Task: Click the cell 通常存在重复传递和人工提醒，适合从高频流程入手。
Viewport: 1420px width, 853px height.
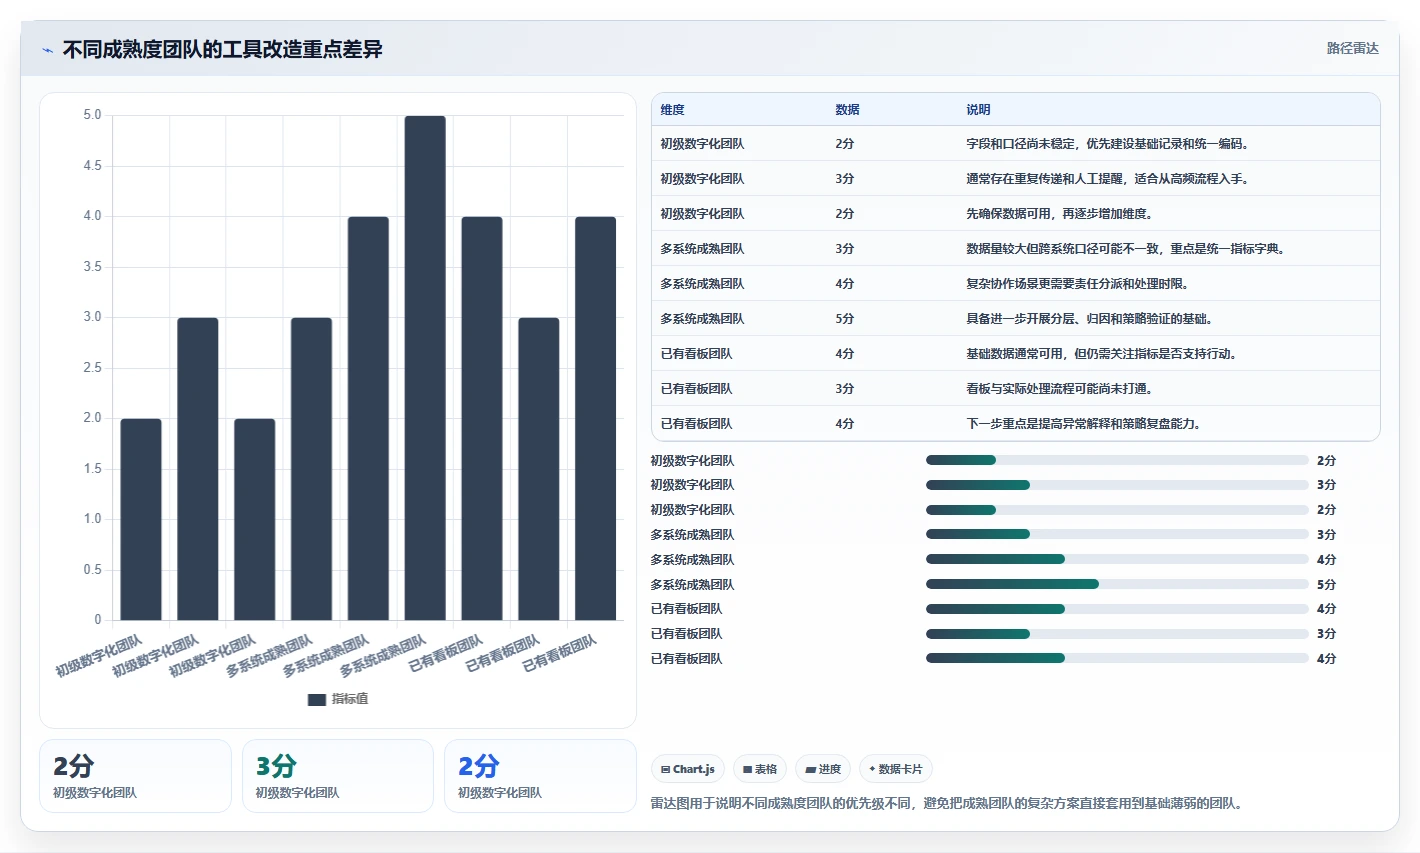Action: tap(1107, 179)
